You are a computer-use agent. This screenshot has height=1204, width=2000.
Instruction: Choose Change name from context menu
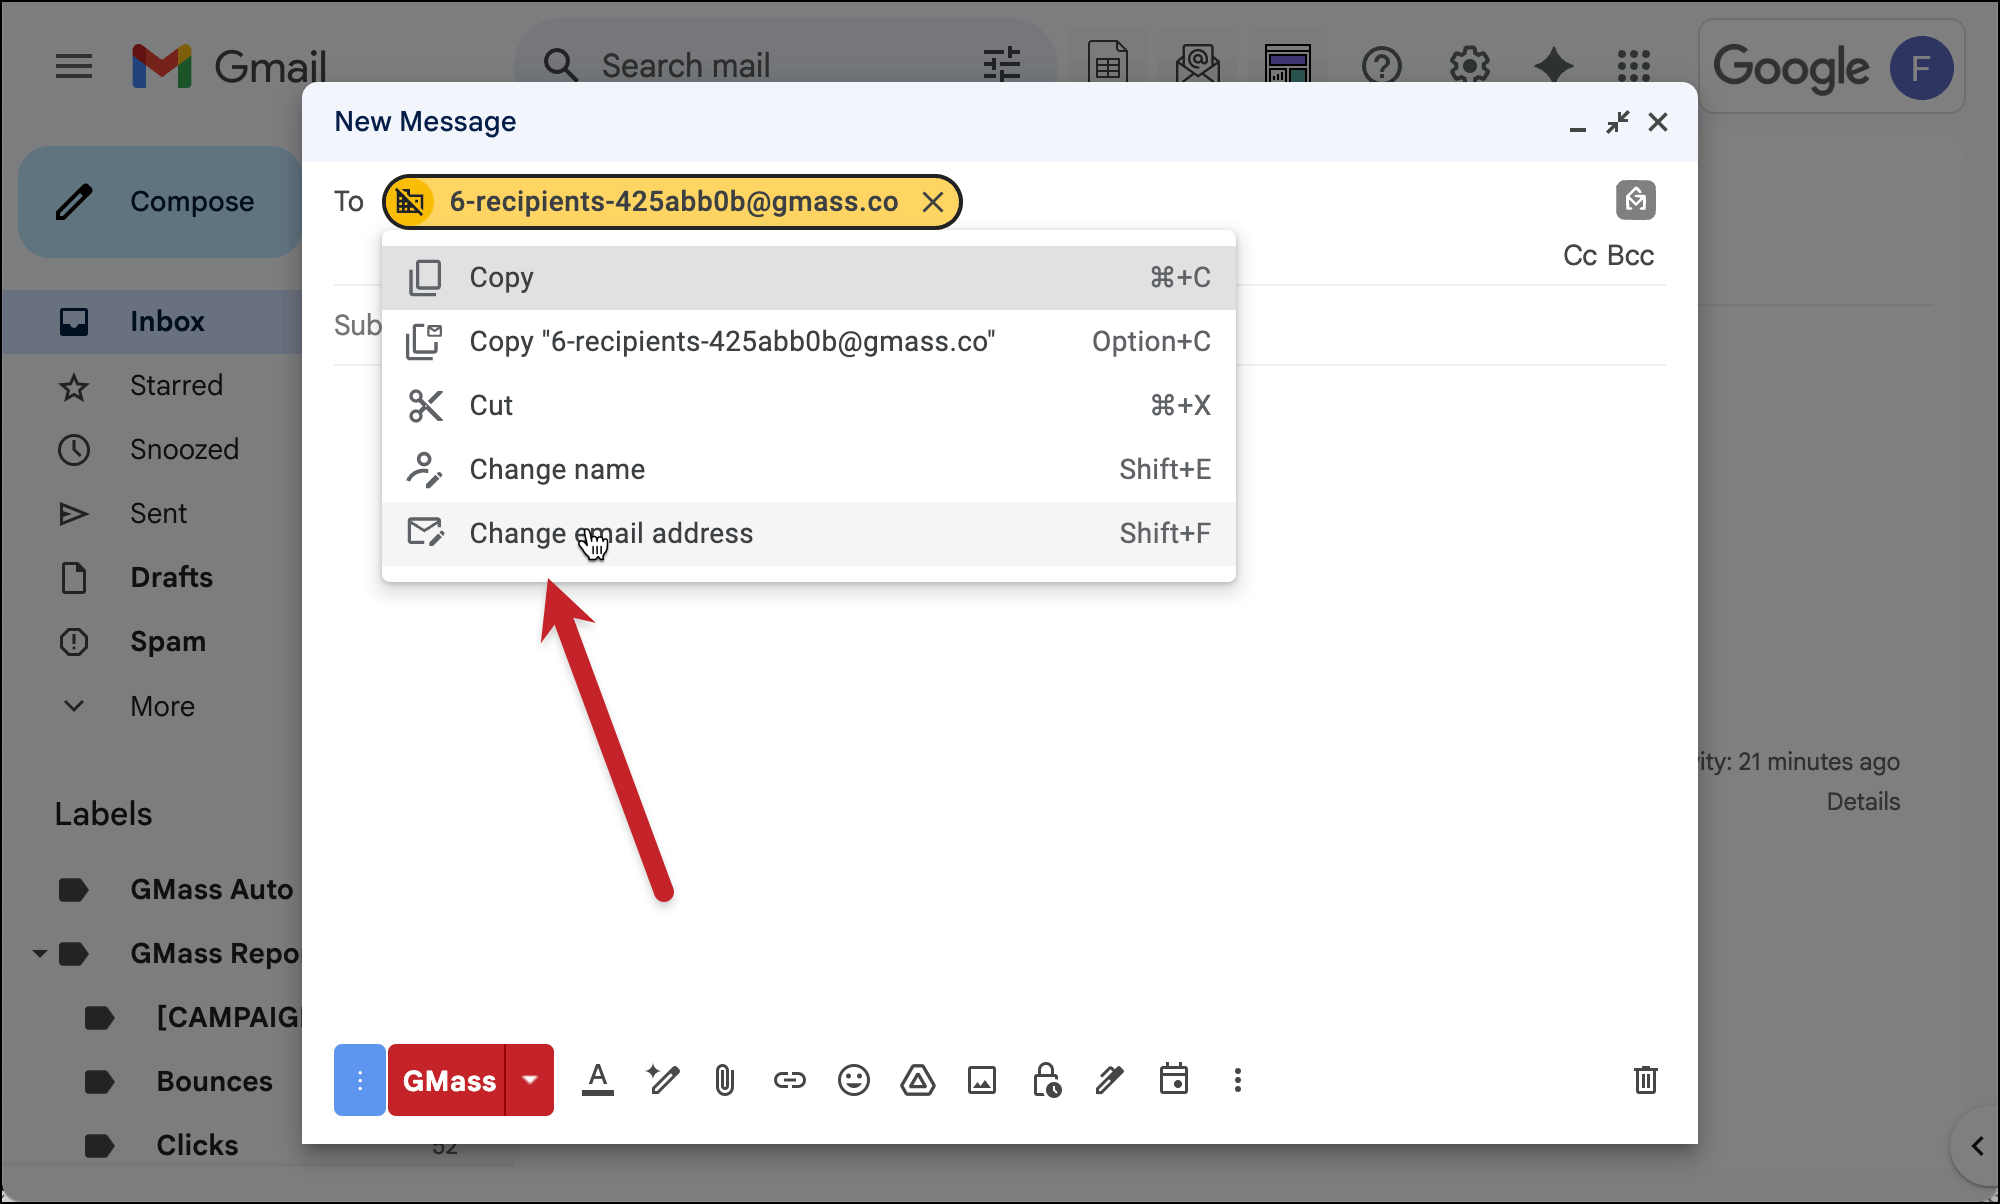pyautogui.click(x=557, y=470)
